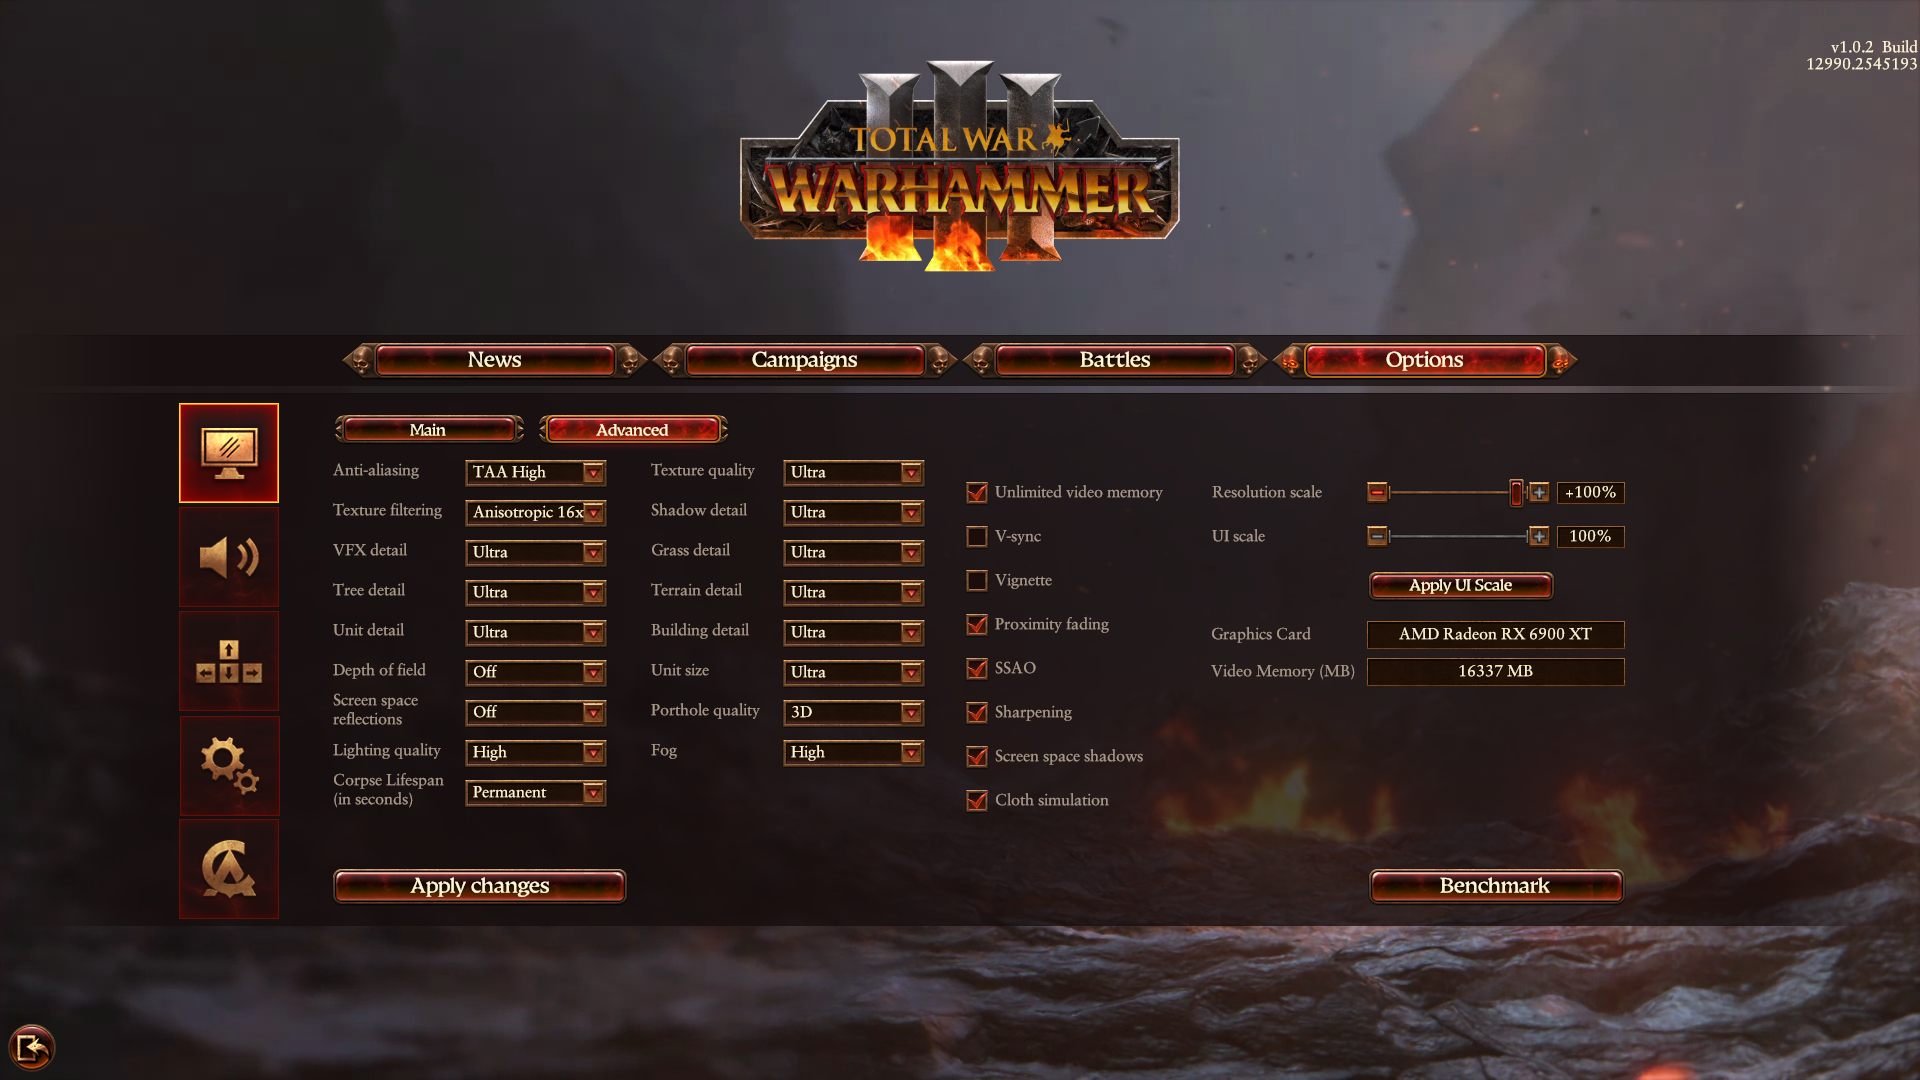This screenshot has width=1920, height=1080.
Task: Switch to the Main settings tab
Action: click(429, 430)
